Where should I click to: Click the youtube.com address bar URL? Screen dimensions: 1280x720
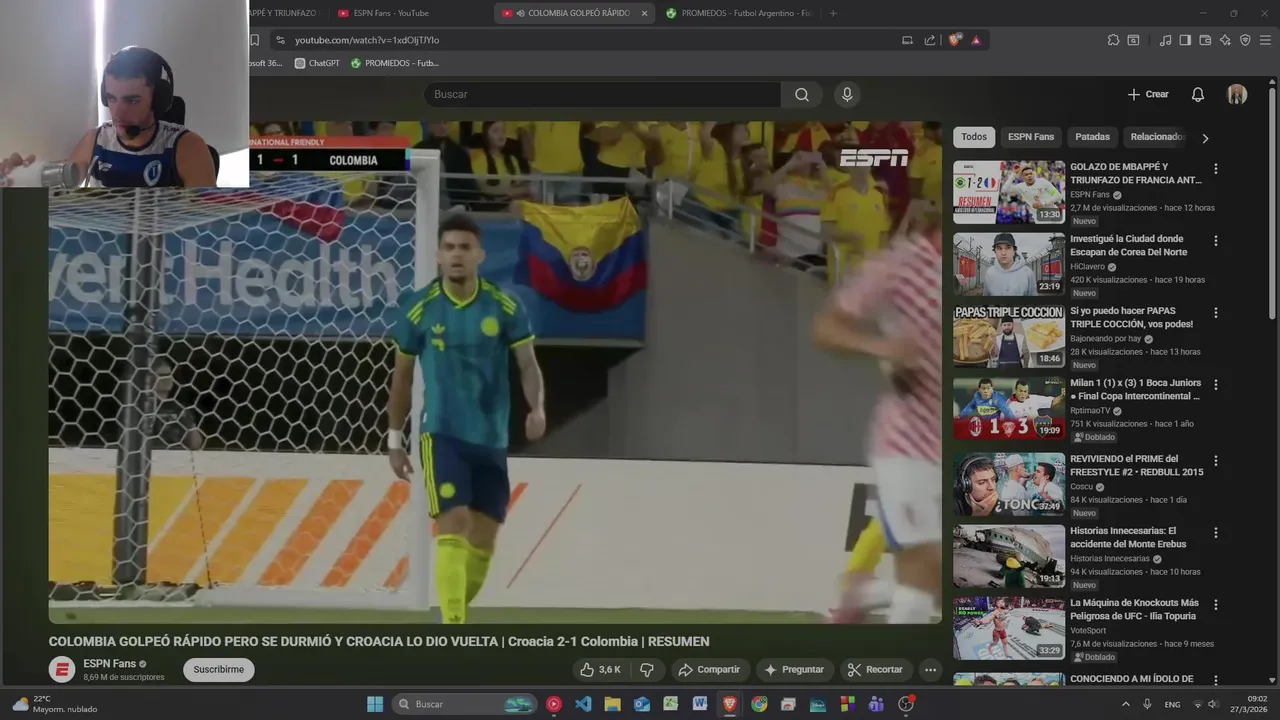pyautogui.click(x=367, y=40)
